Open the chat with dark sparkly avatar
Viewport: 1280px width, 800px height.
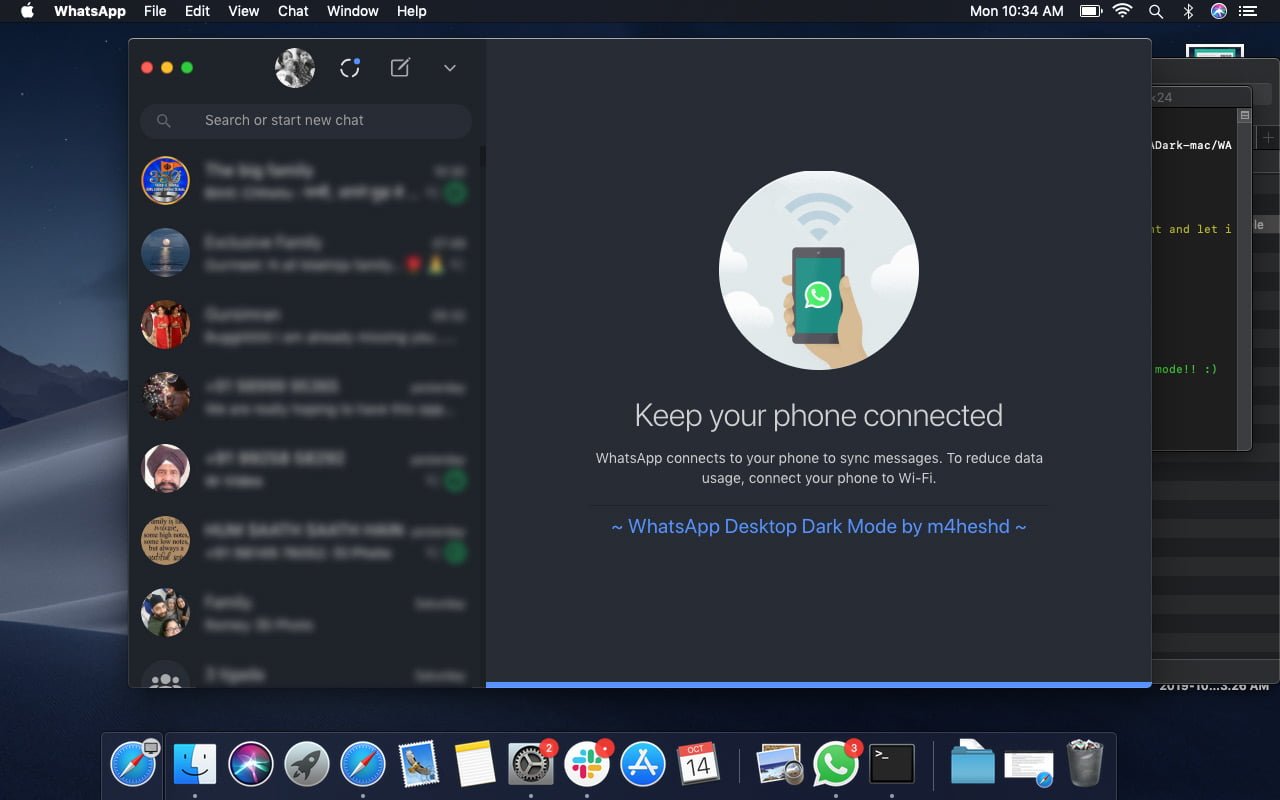tap(306, 397)
